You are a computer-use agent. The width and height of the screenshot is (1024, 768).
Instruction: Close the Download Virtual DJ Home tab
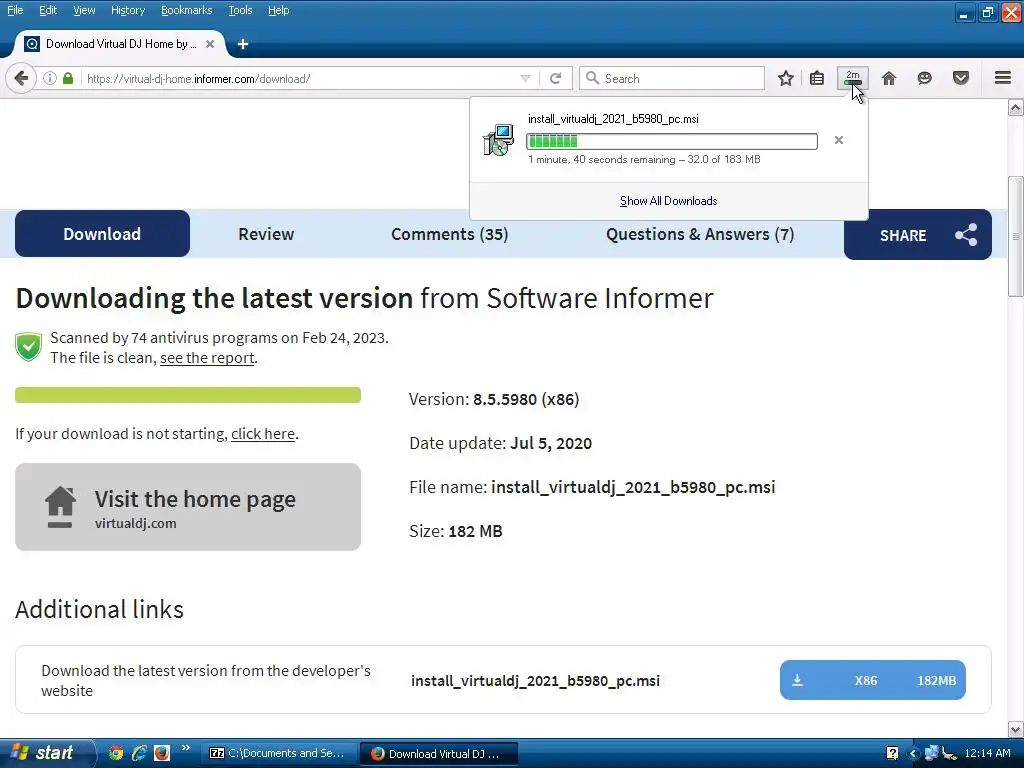(210, 44)
